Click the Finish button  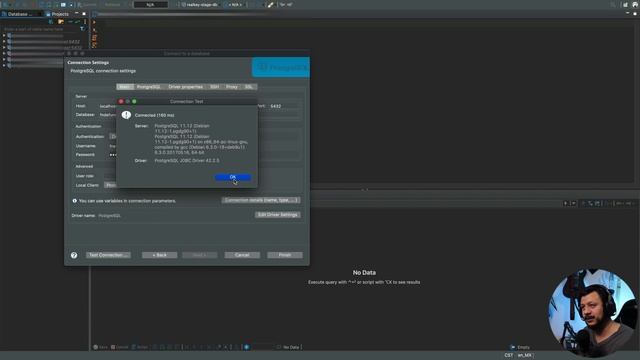pyautogui.click(x=285, y=255)
